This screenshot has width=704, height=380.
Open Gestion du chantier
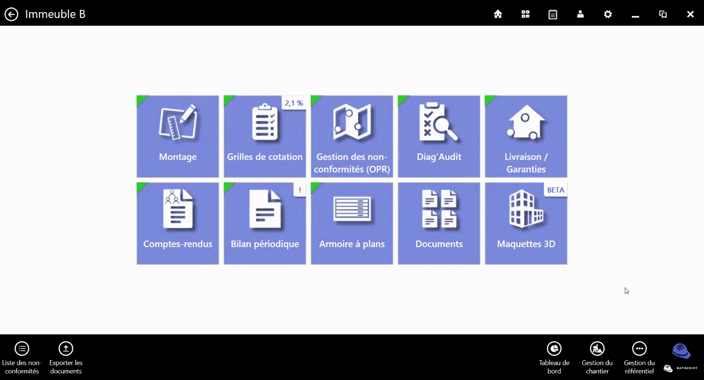[597, 358]
